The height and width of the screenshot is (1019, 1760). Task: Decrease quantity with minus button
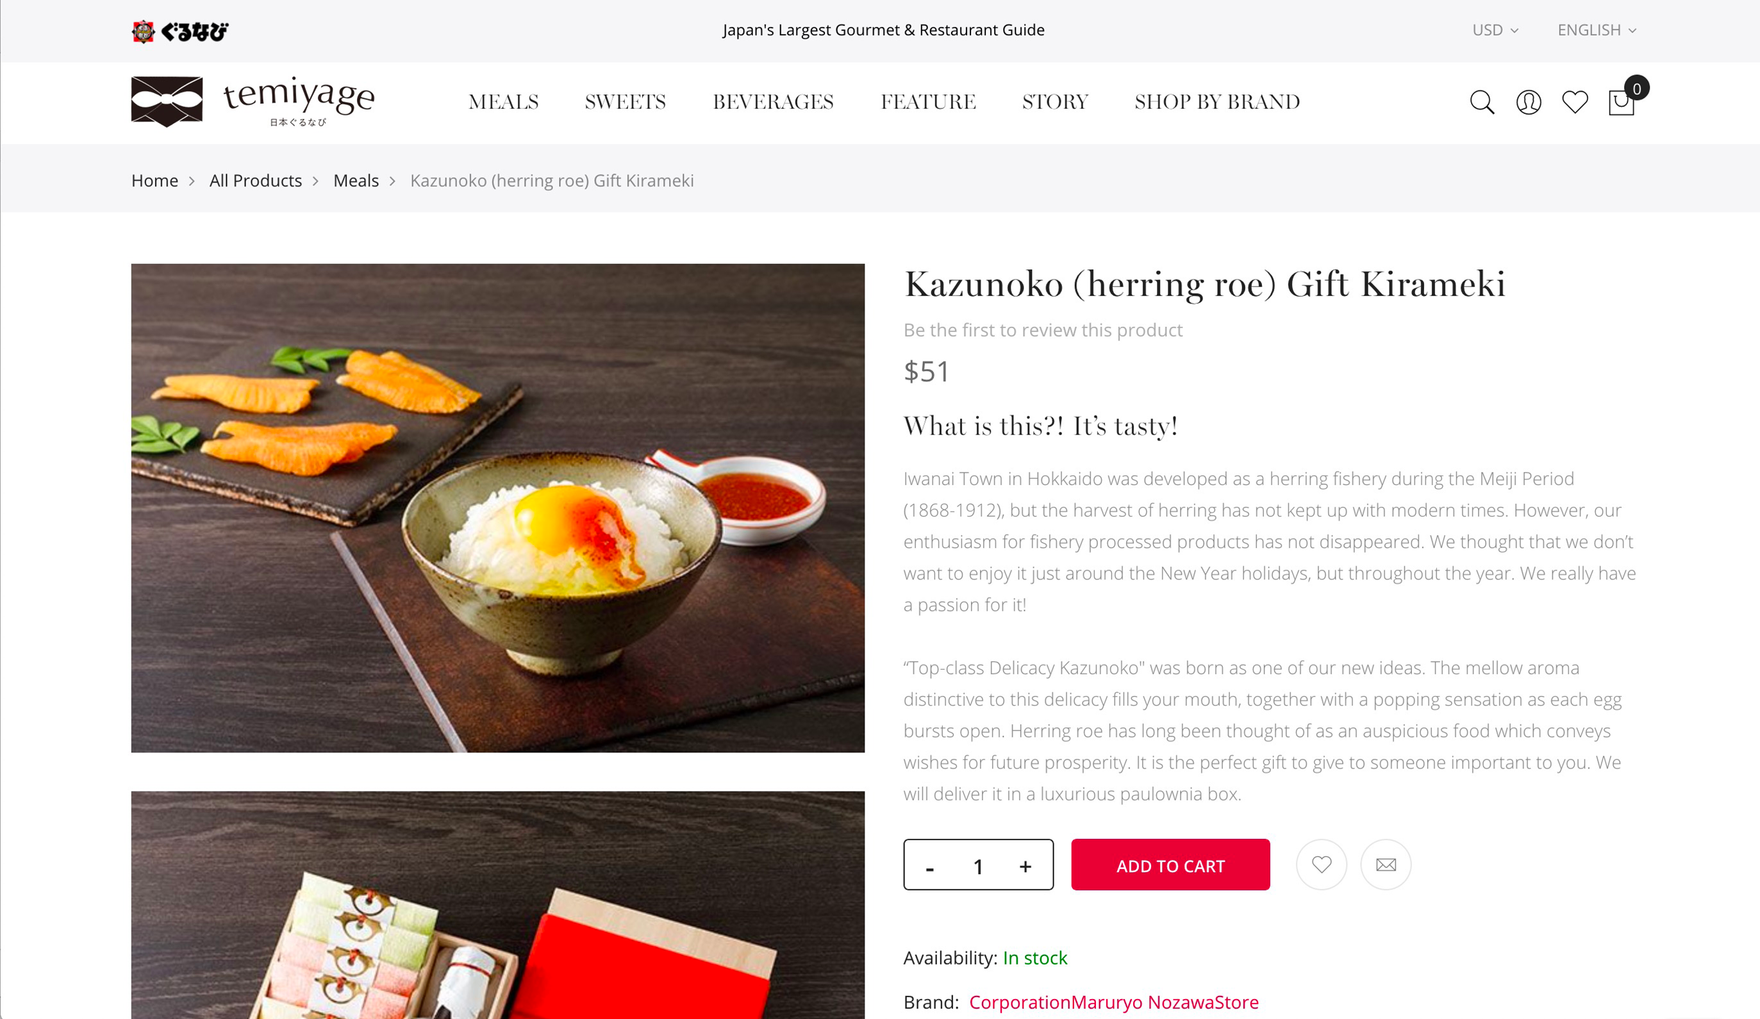click(930, 866)
